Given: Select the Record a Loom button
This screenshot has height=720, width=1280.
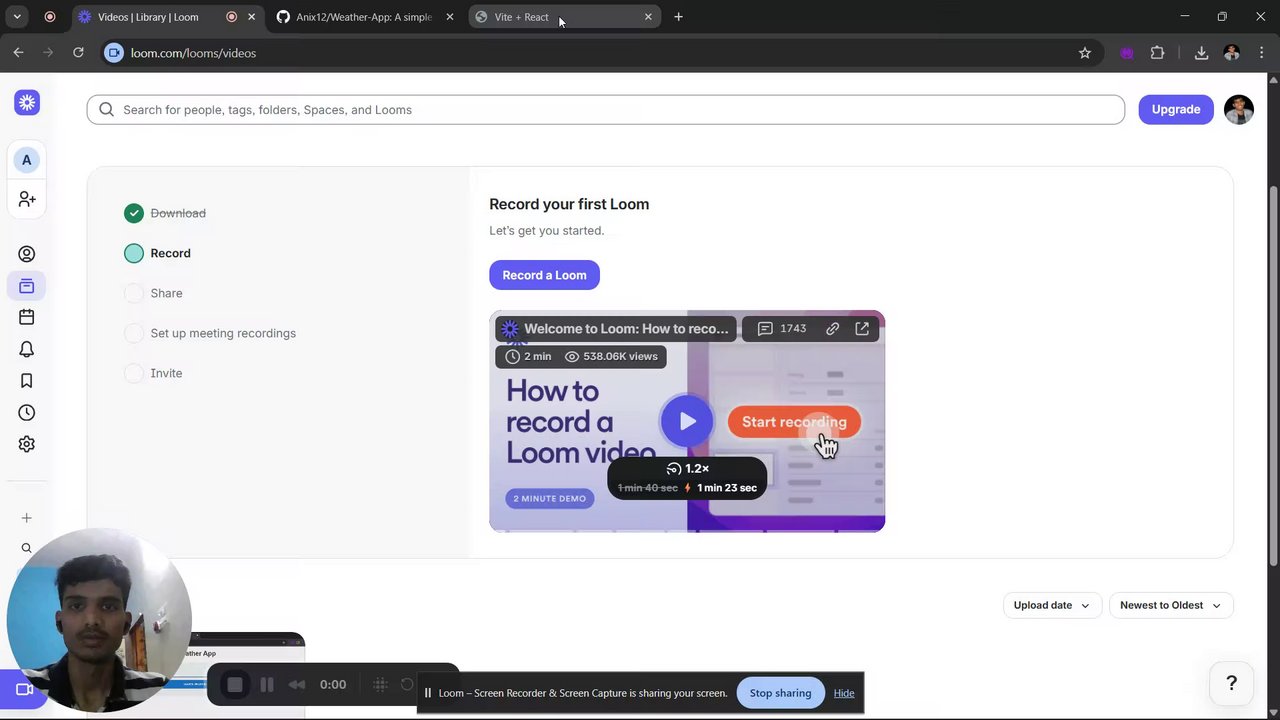Looking at the screenshot, I should [x=544, y=275].
